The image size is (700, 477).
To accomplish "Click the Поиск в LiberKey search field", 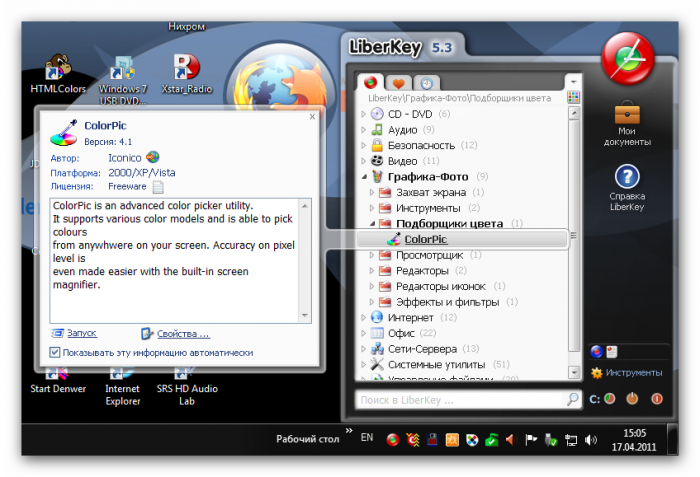I will coord(460,399).
